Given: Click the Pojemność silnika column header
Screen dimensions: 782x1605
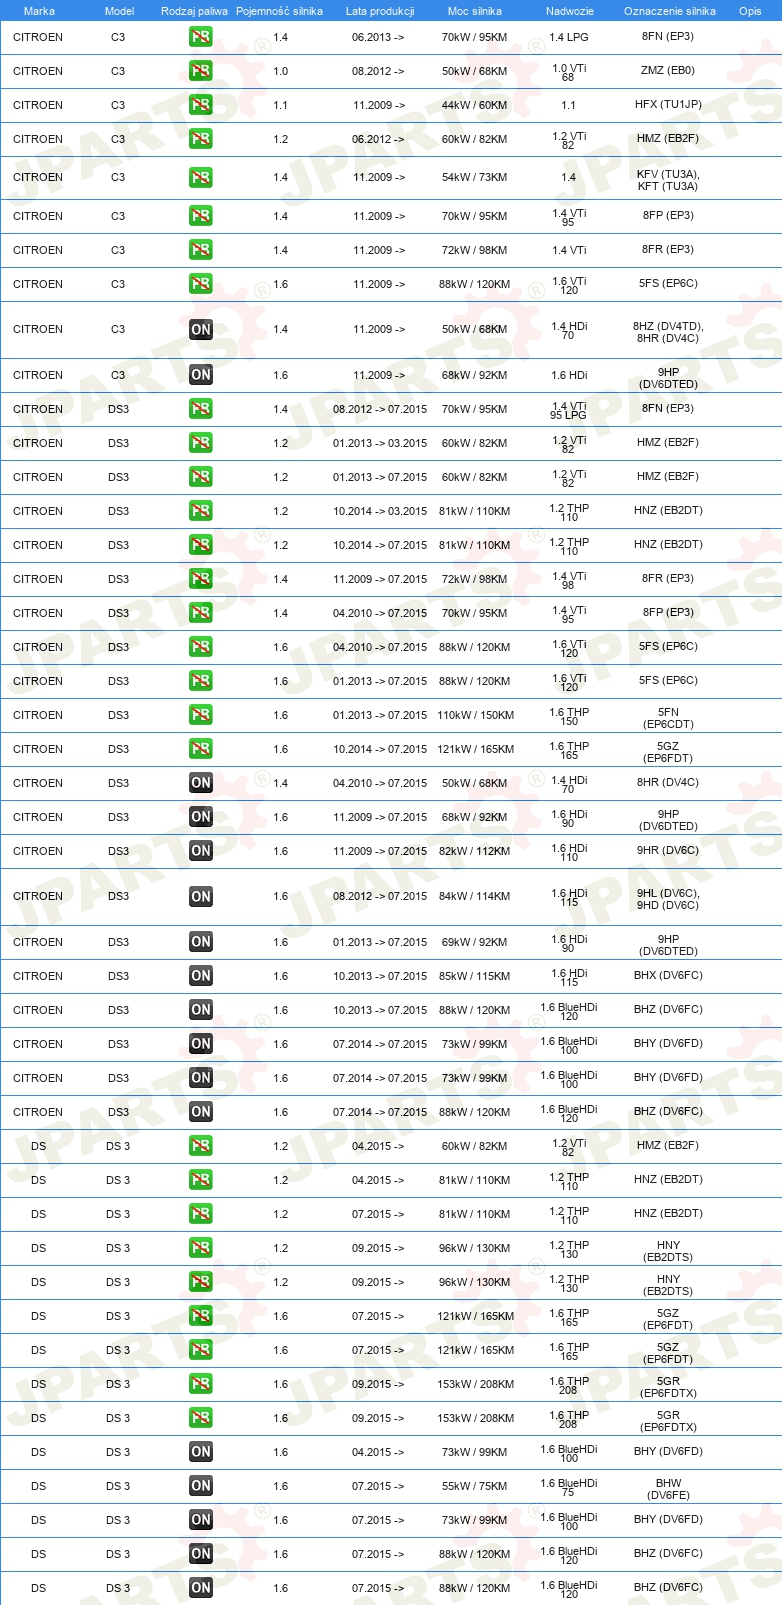Looking at the screenshot, I should pos(279,11).
